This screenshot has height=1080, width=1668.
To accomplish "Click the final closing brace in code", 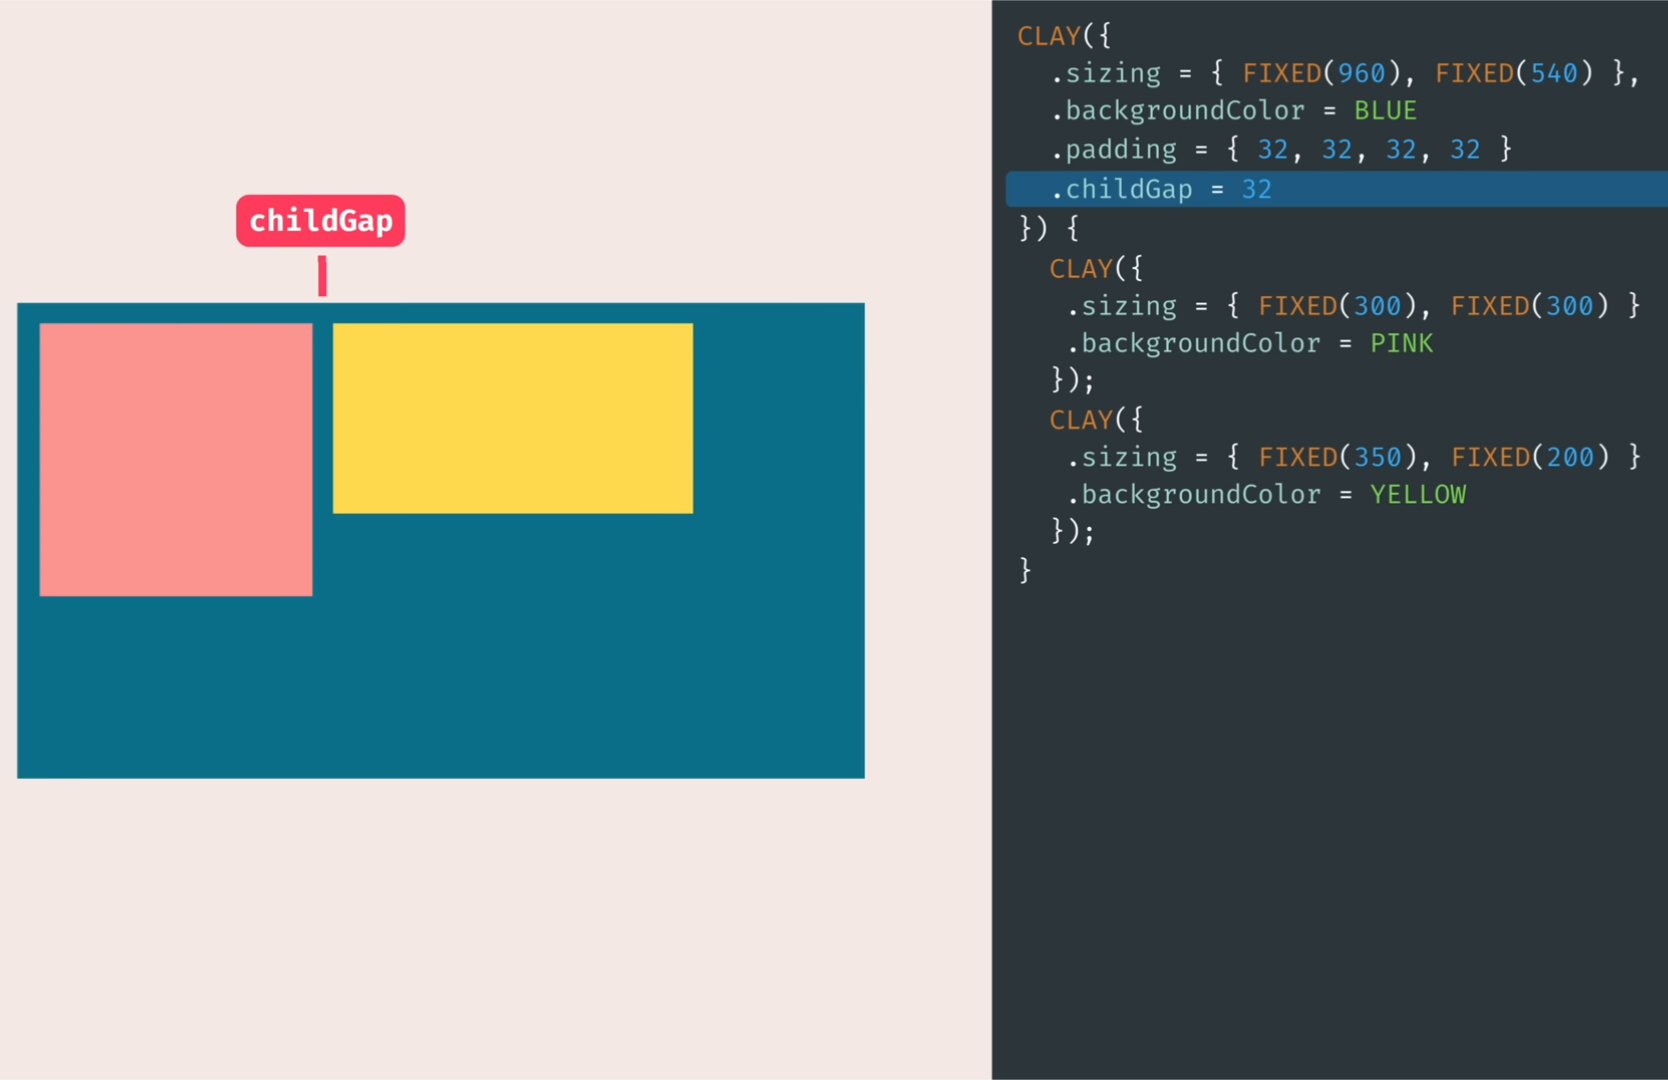I will [1025, 570].
